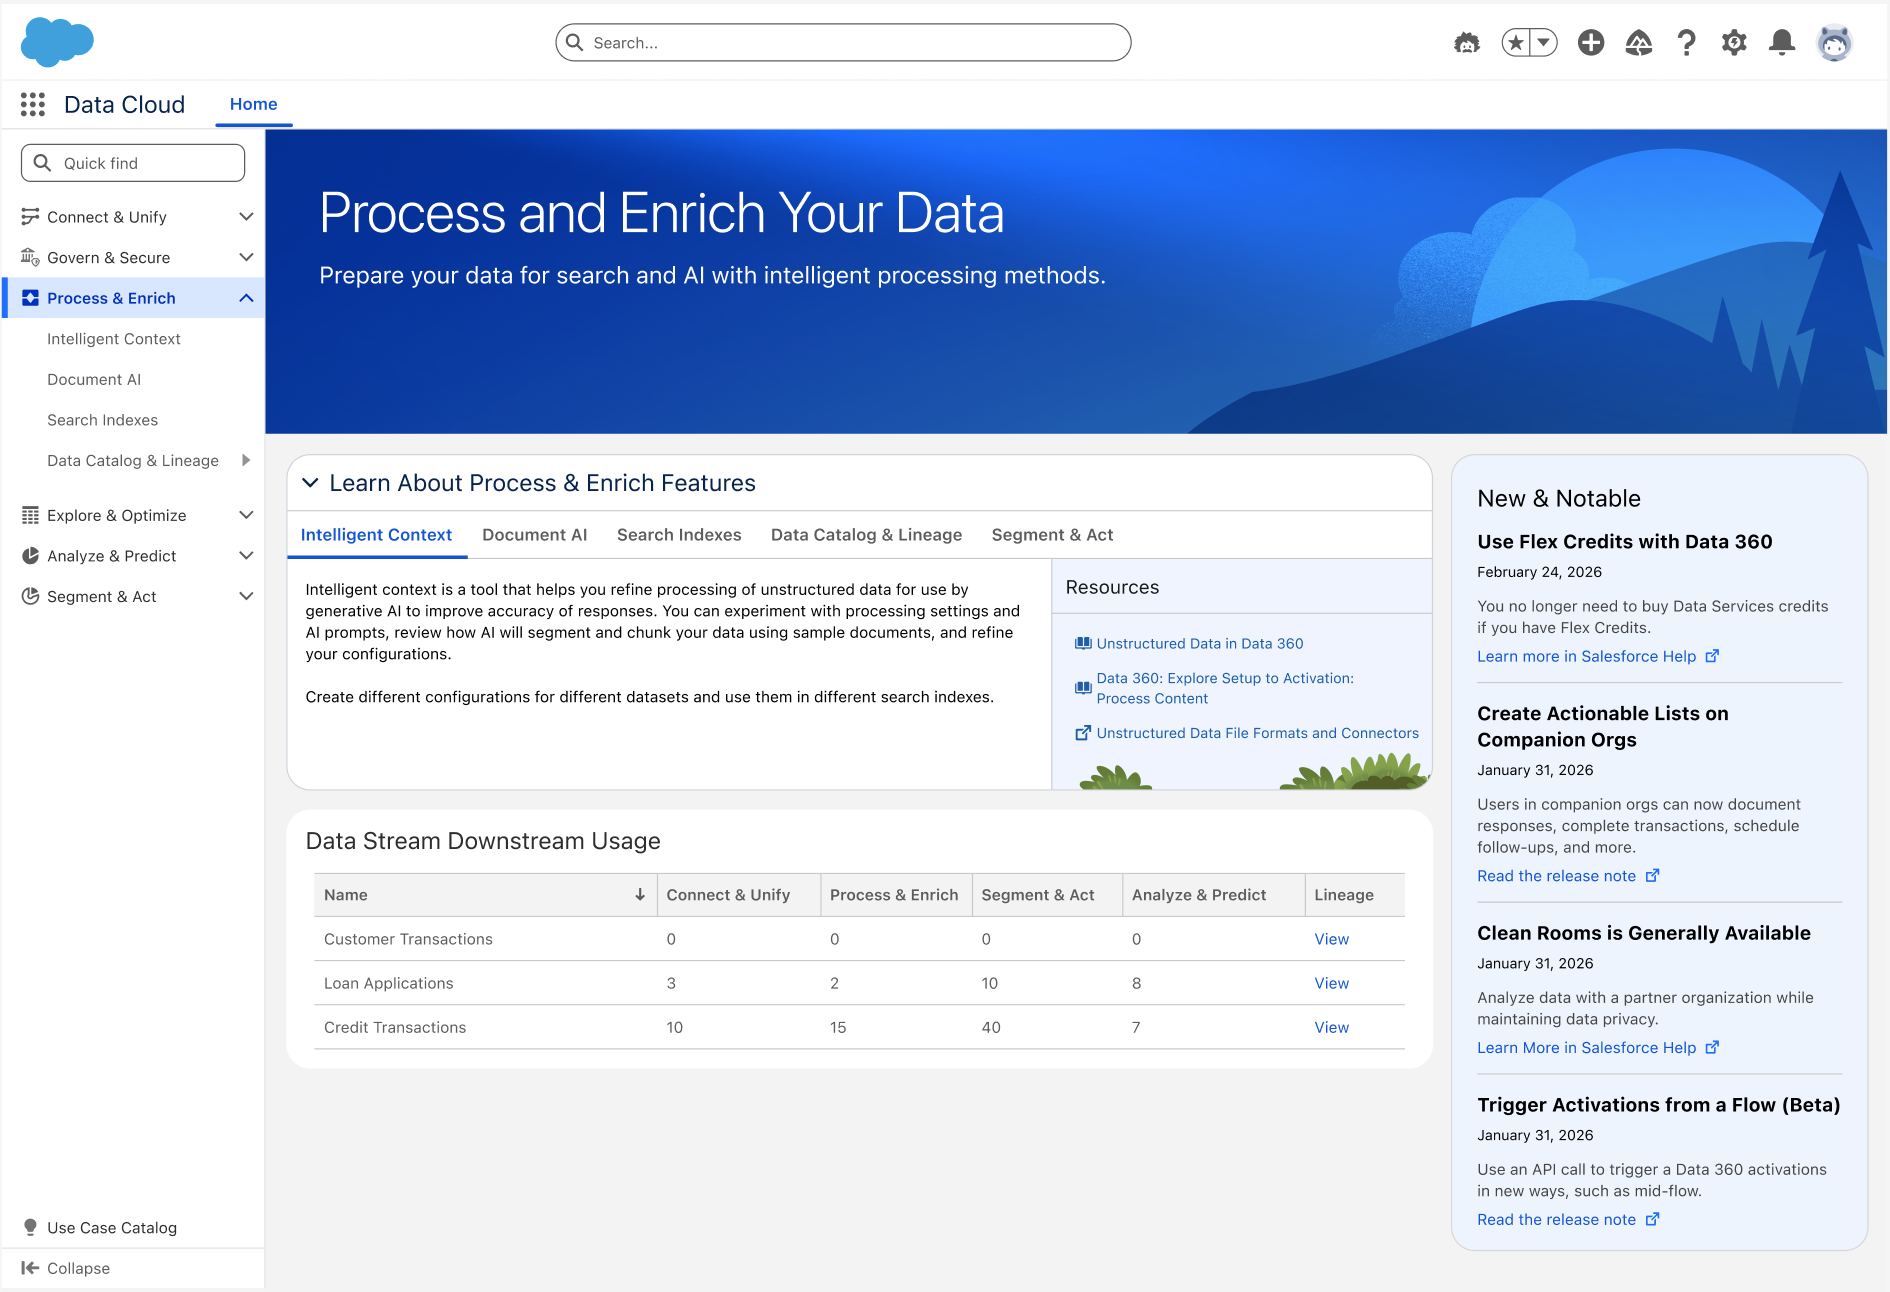Screen dimensions: 1890x1292
Task: Click the Quick find input
Action: click(x=133, y=163)
